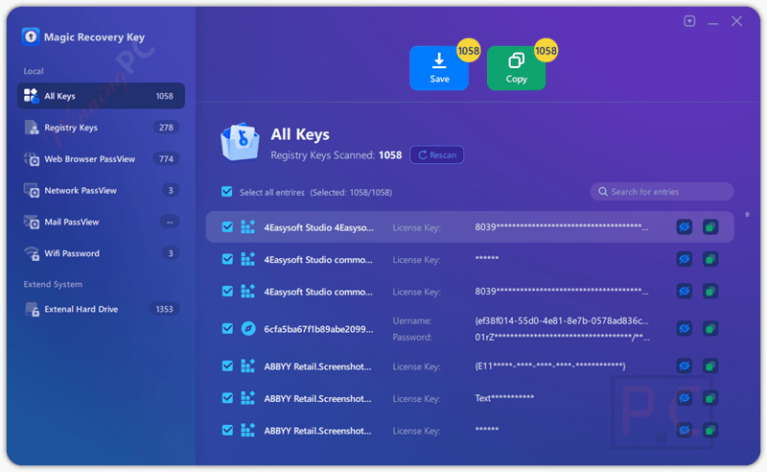Open Wifi Password section
The height and width of the screenshot is (472, 767).
pyautogui.click(x=101, y=253)
